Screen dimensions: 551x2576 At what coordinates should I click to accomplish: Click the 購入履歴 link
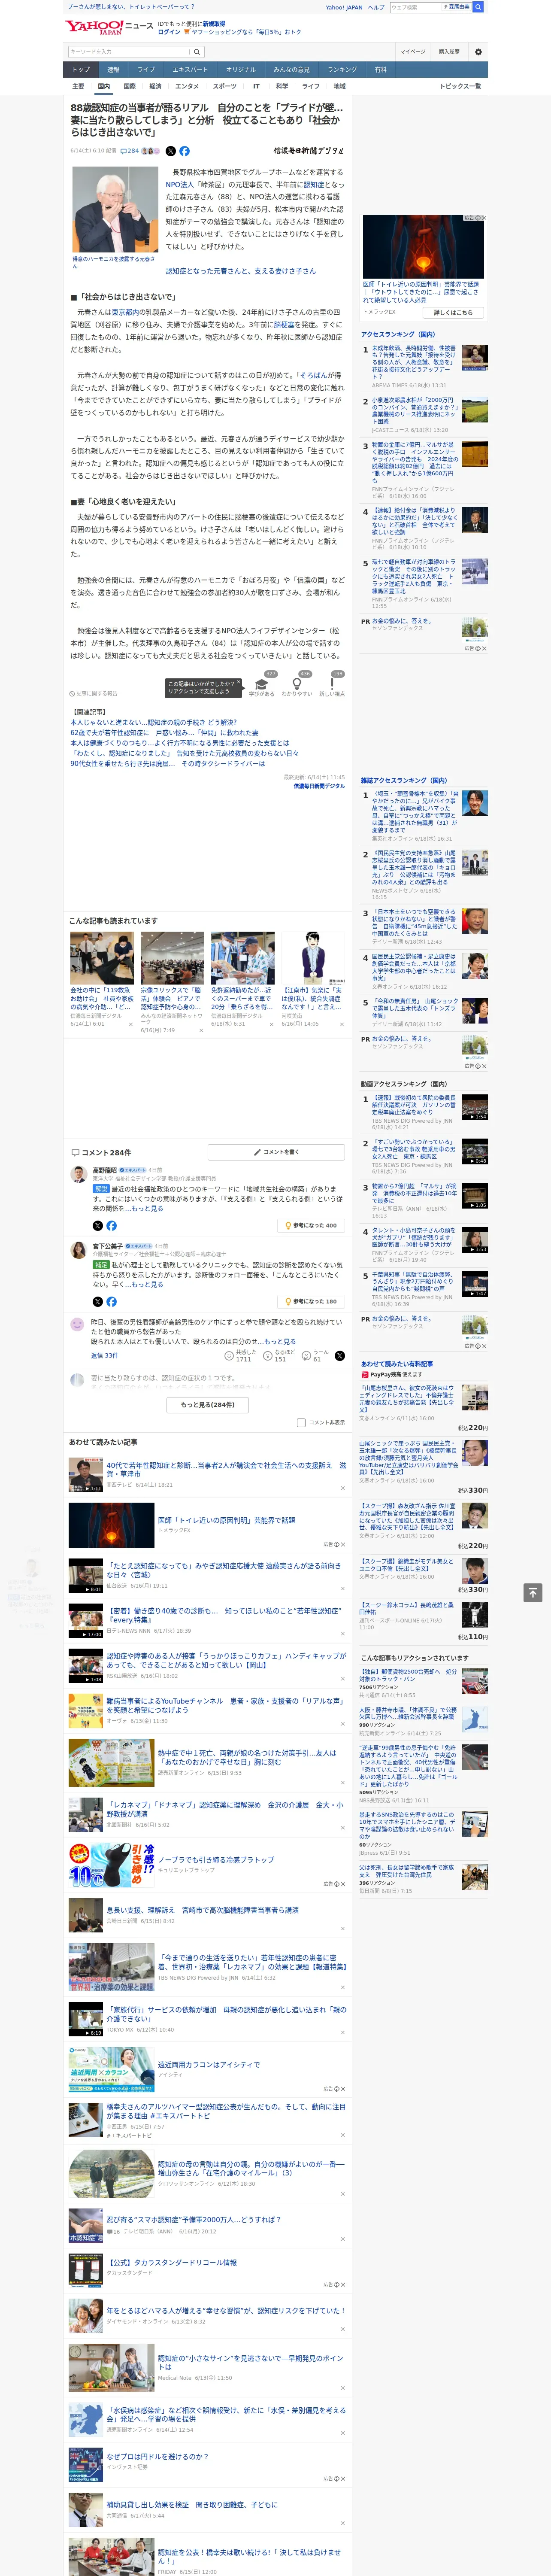coord(449,52)
